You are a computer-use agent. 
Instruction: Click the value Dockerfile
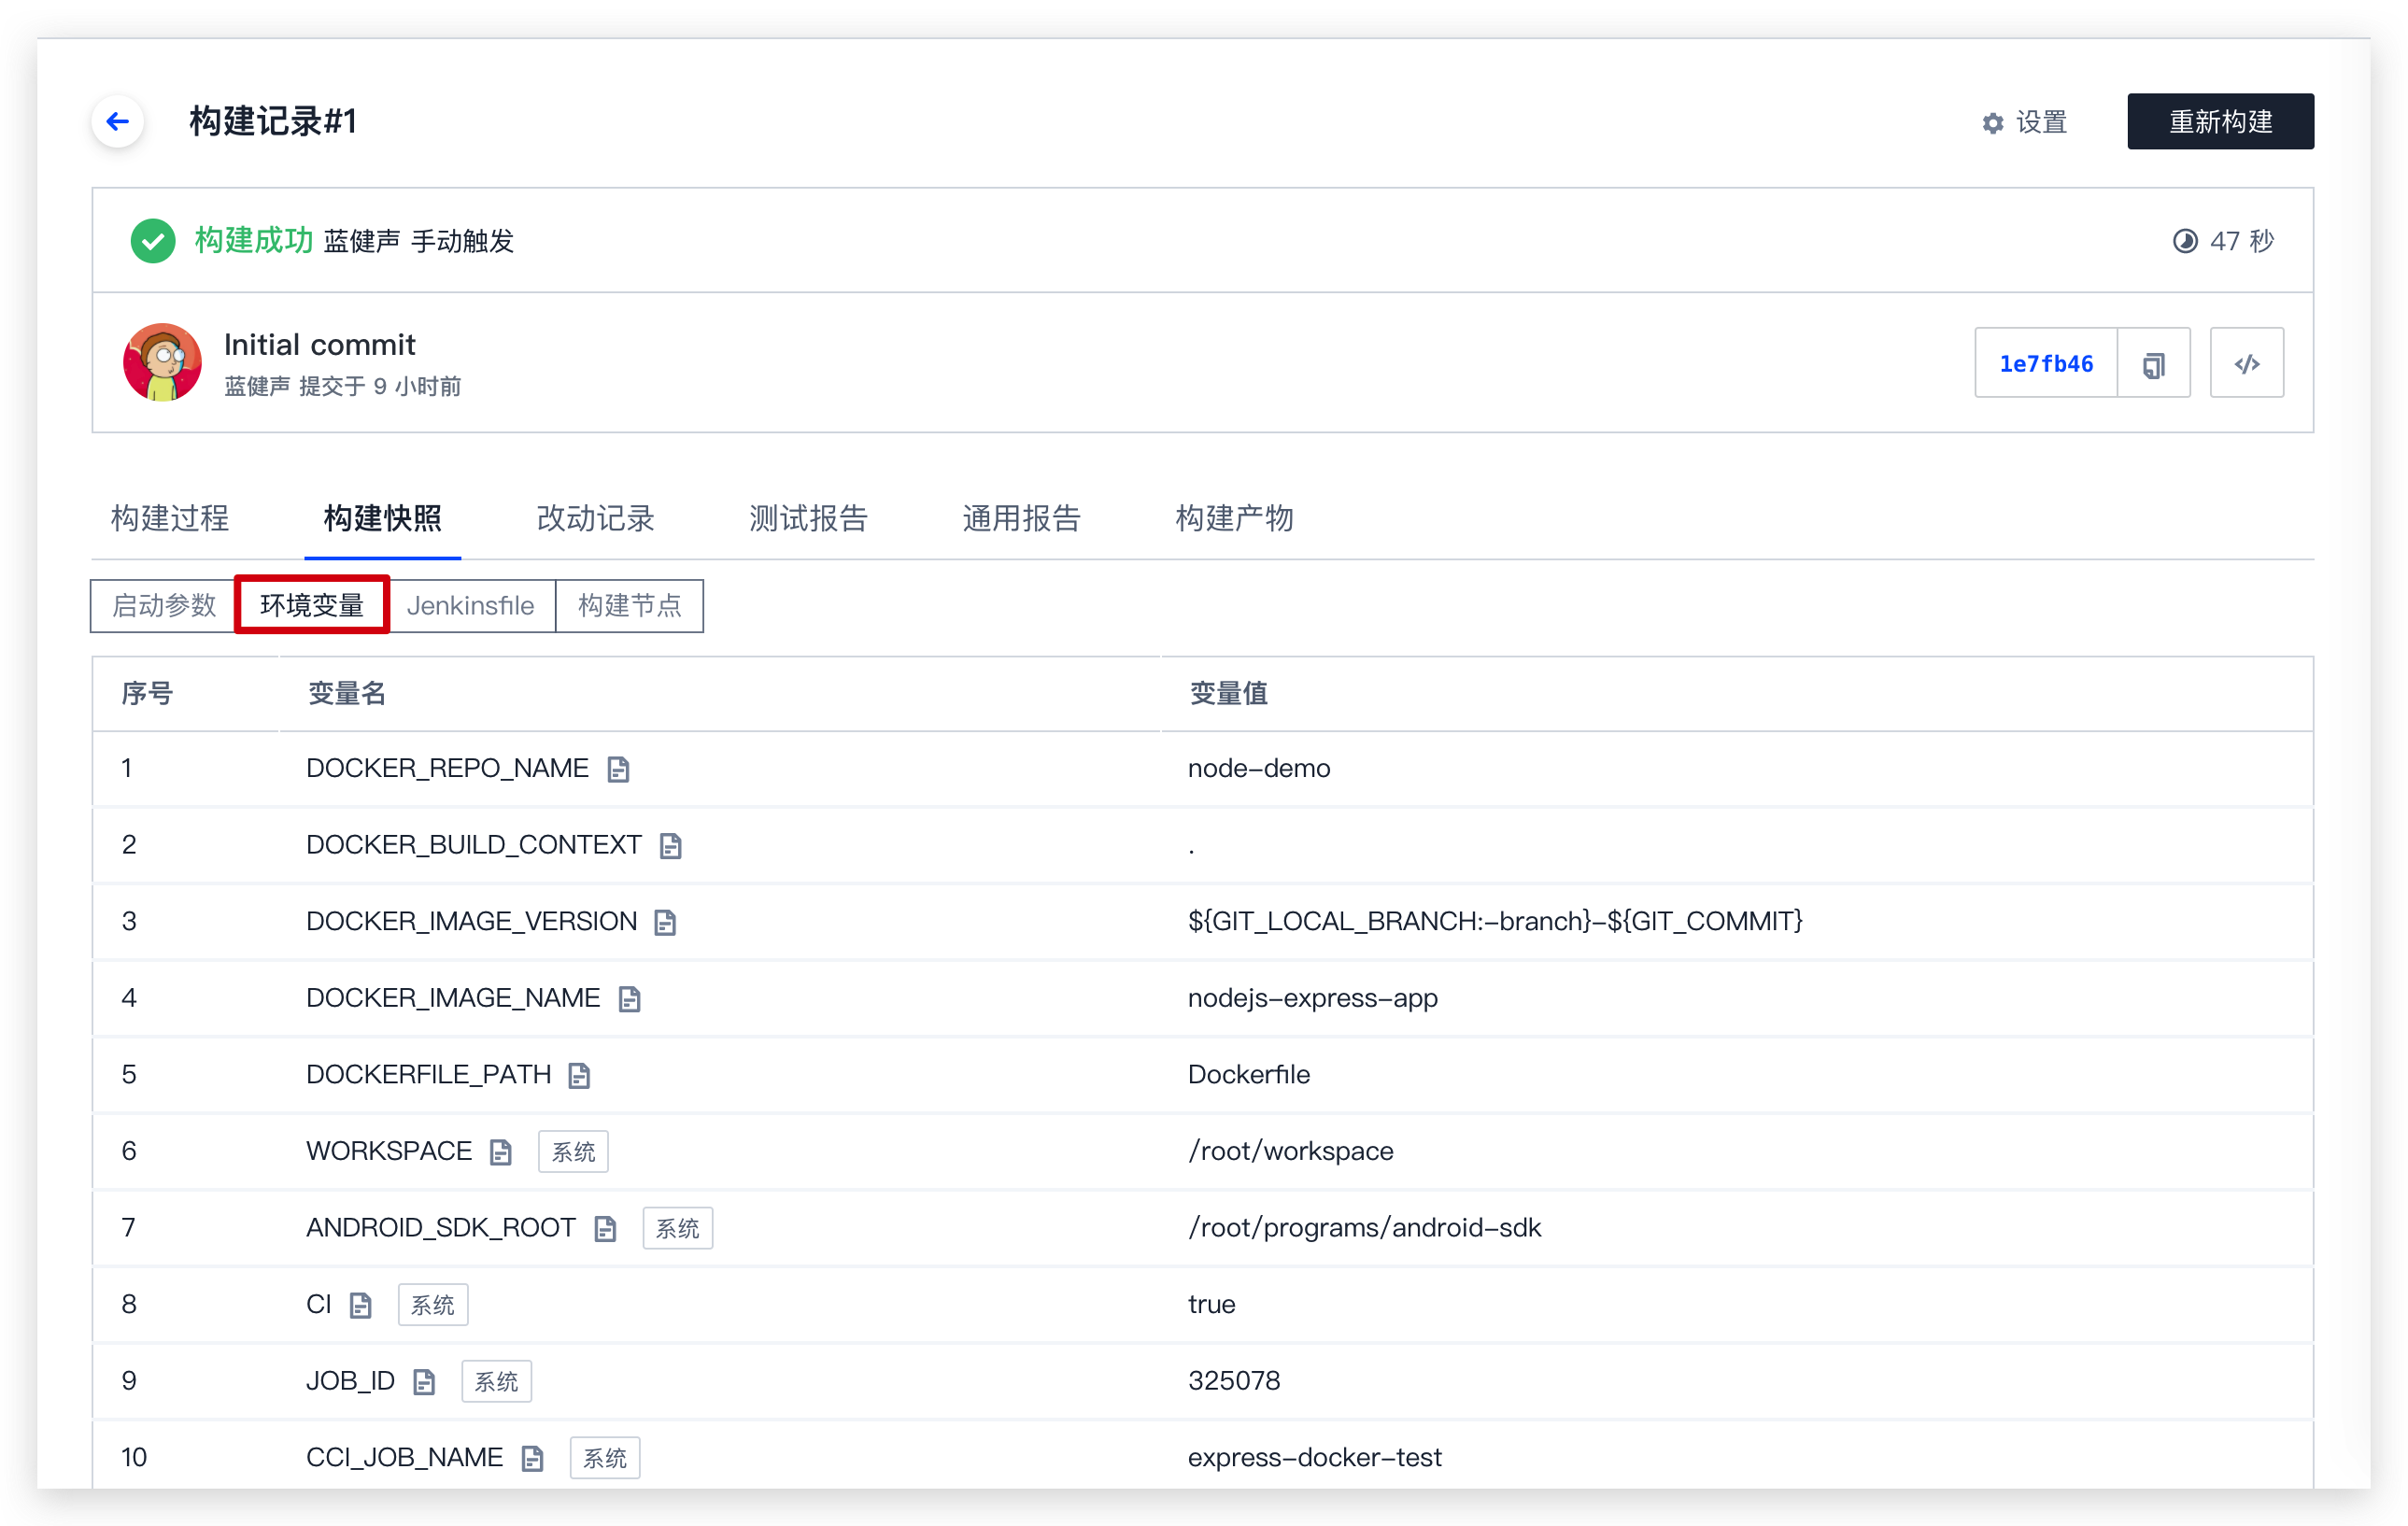coord(1249,1075)
